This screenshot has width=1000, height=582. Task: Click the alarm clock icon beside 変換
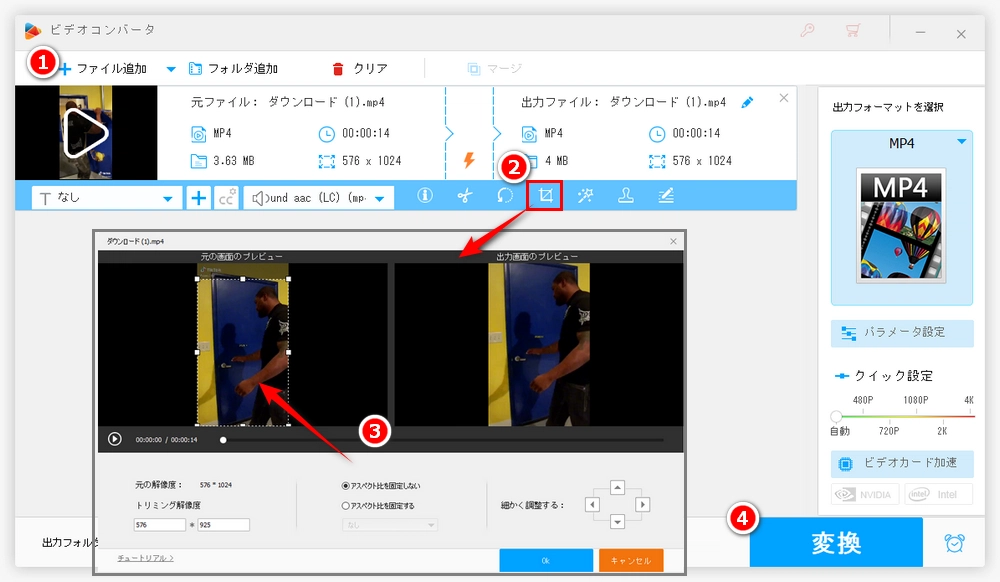coord(955,542)
